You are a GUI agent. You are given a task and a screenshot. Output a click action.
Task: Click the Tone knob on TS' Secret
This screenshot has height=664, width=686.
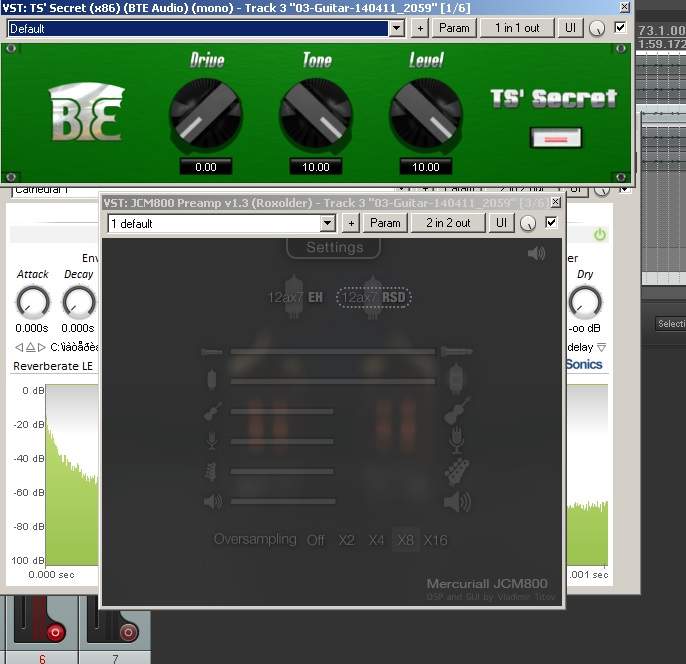coord(316,112)
